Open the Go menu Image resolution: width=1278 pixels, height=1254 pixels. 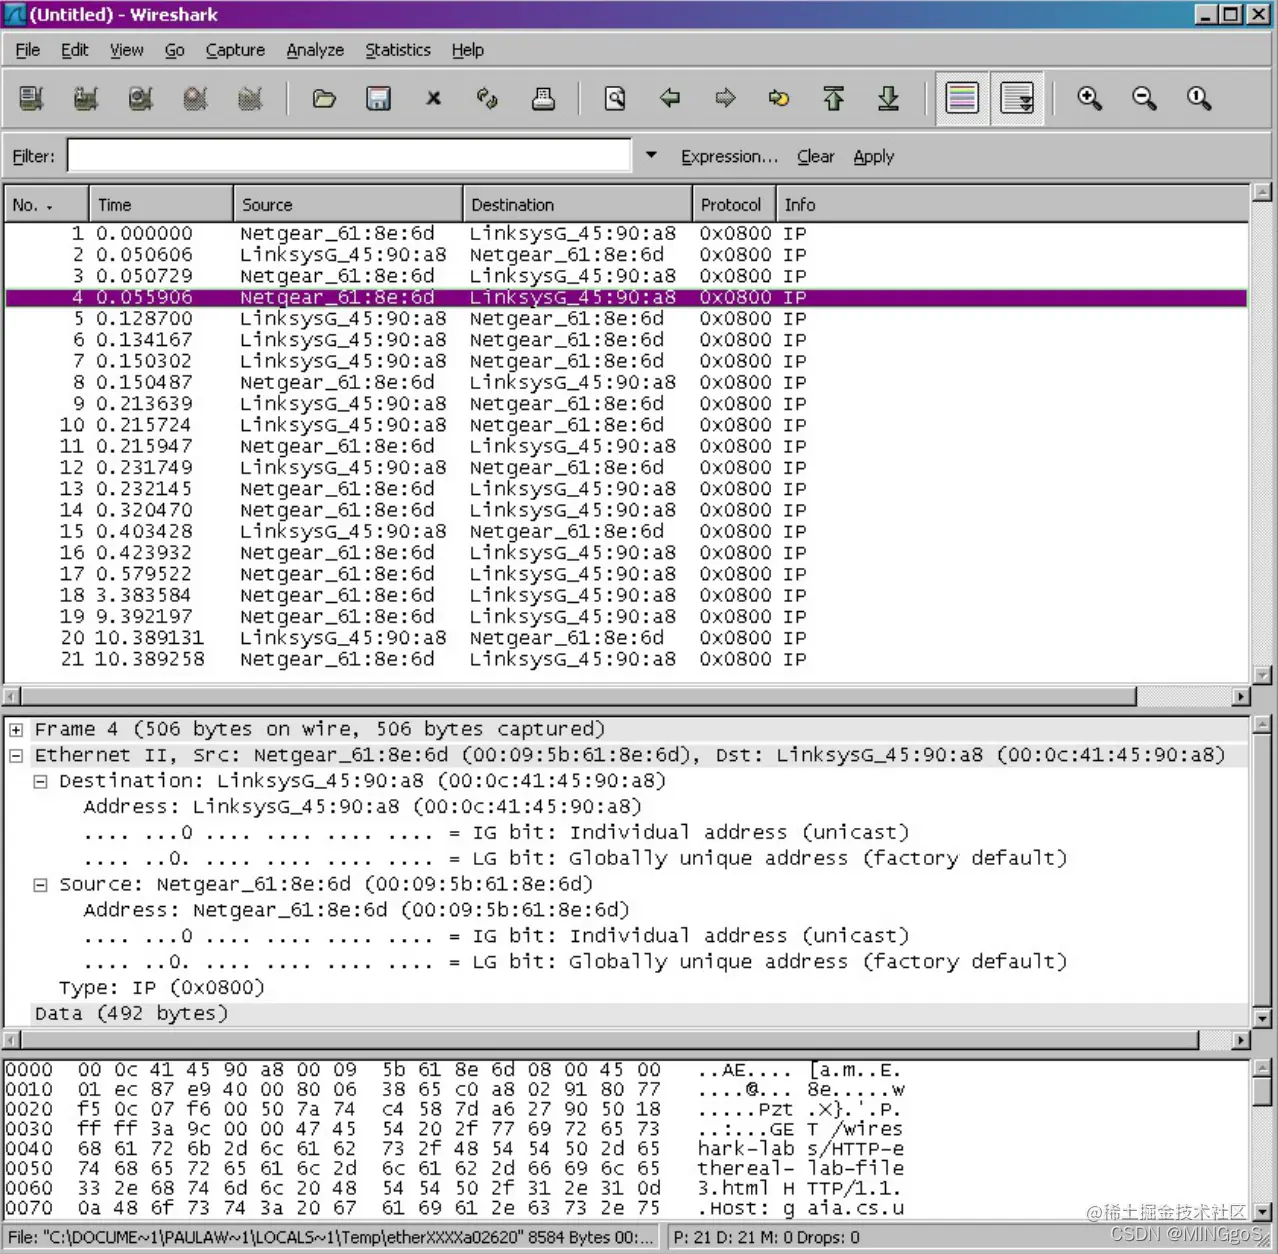174,50
